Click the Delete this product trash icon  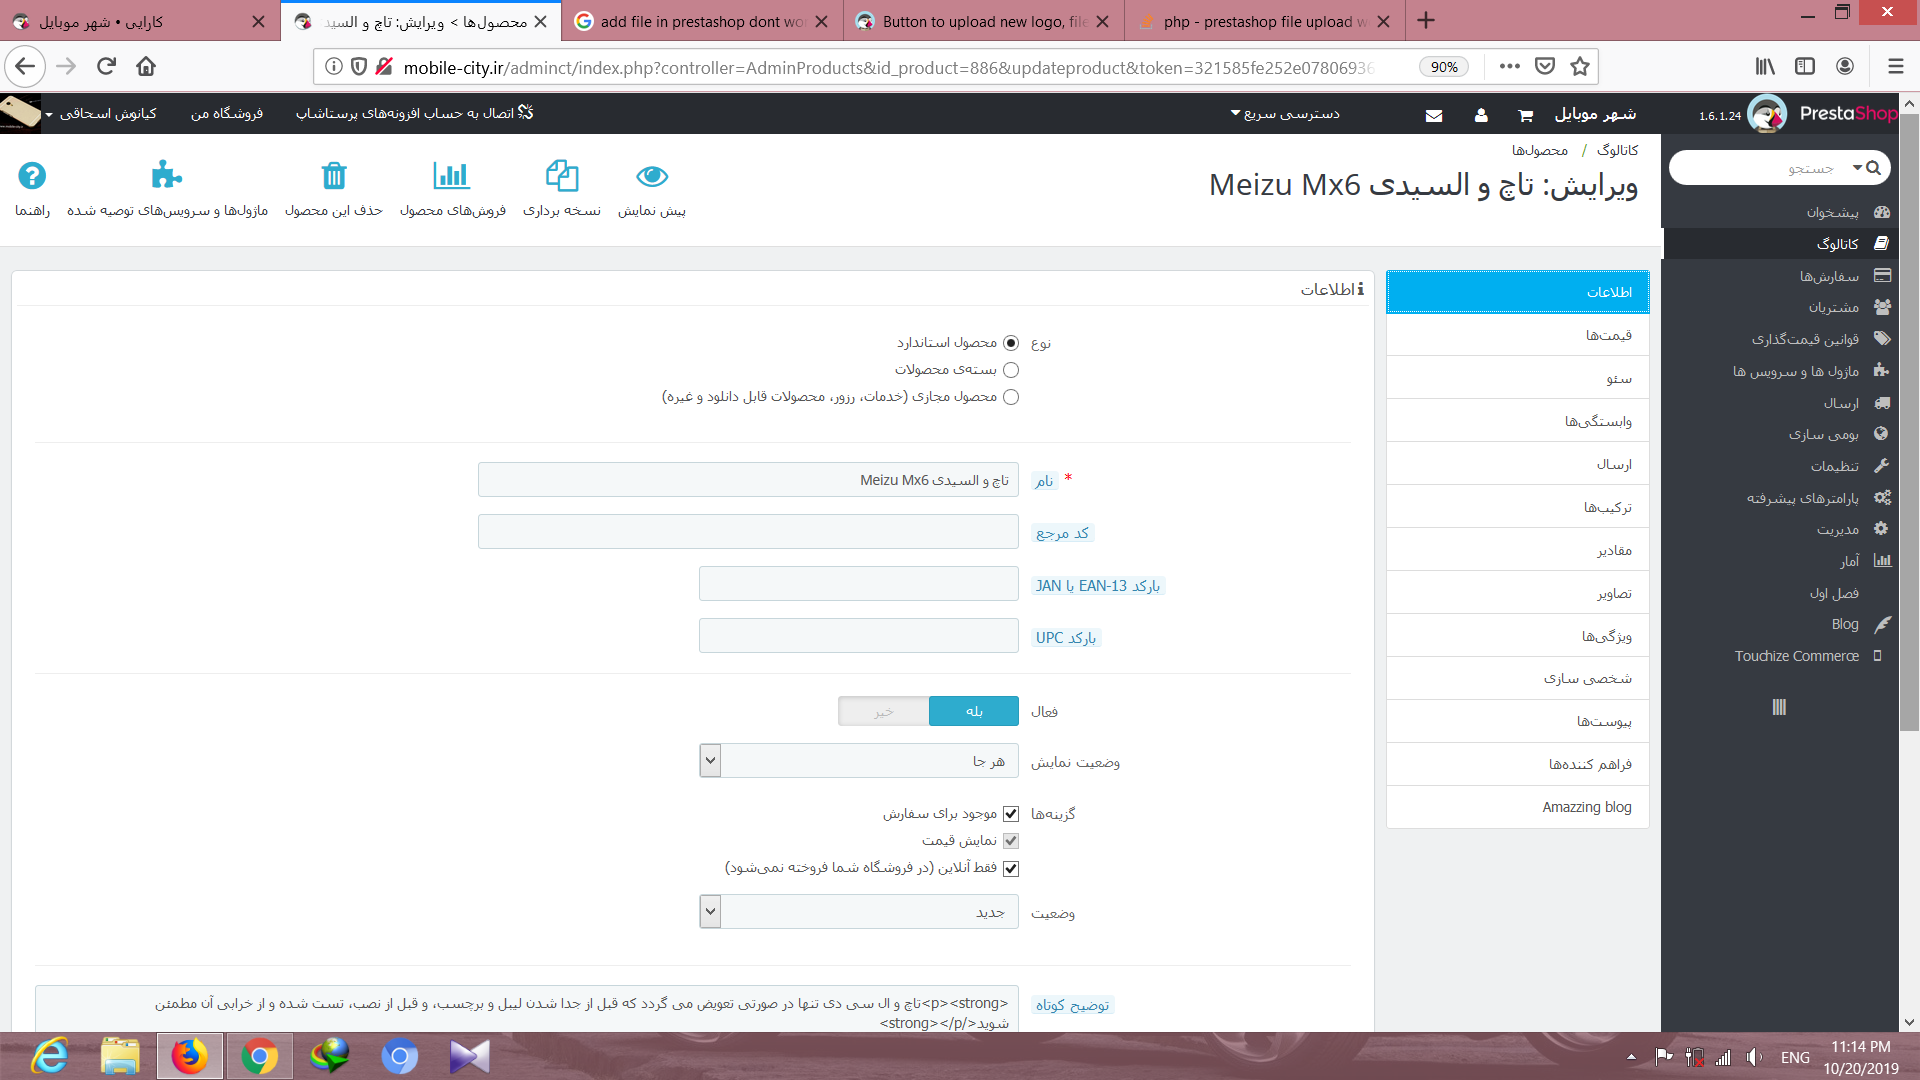click(x=334, y=176)
